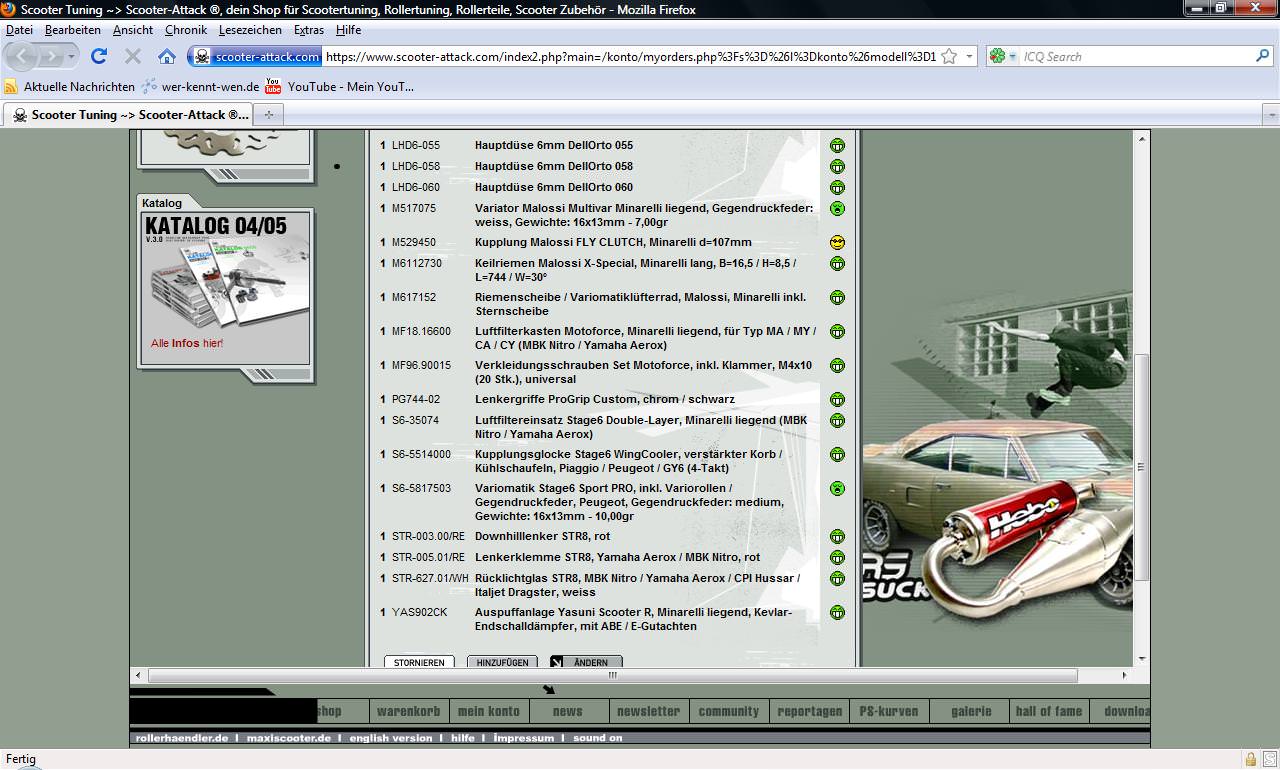The height and width of the screenshot is (770, 1280).
Task: Open the mein konto navigation item
Action: point(489,711)
